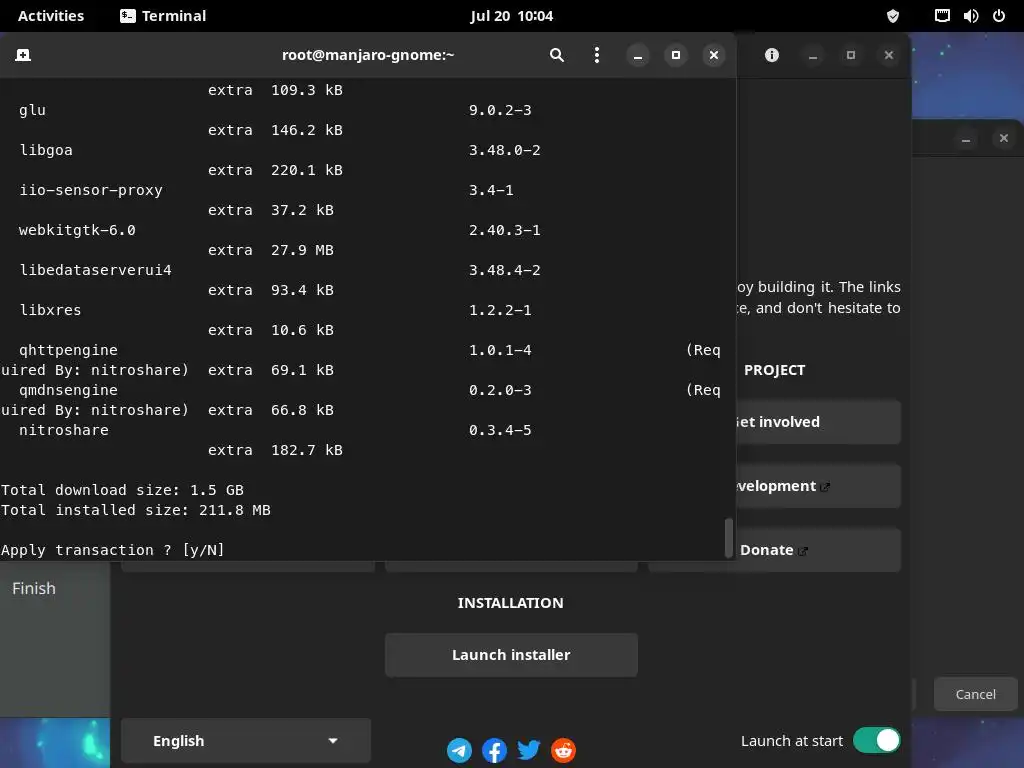This screenshot has height=768, width=1024.
Task: Maximize the Manjaro Hello window
Action: 851,56
